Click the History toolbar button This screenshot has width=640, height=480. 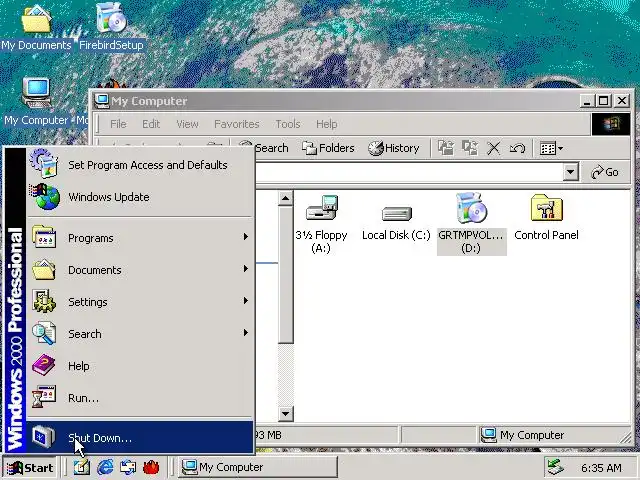[x=393, y=148]
